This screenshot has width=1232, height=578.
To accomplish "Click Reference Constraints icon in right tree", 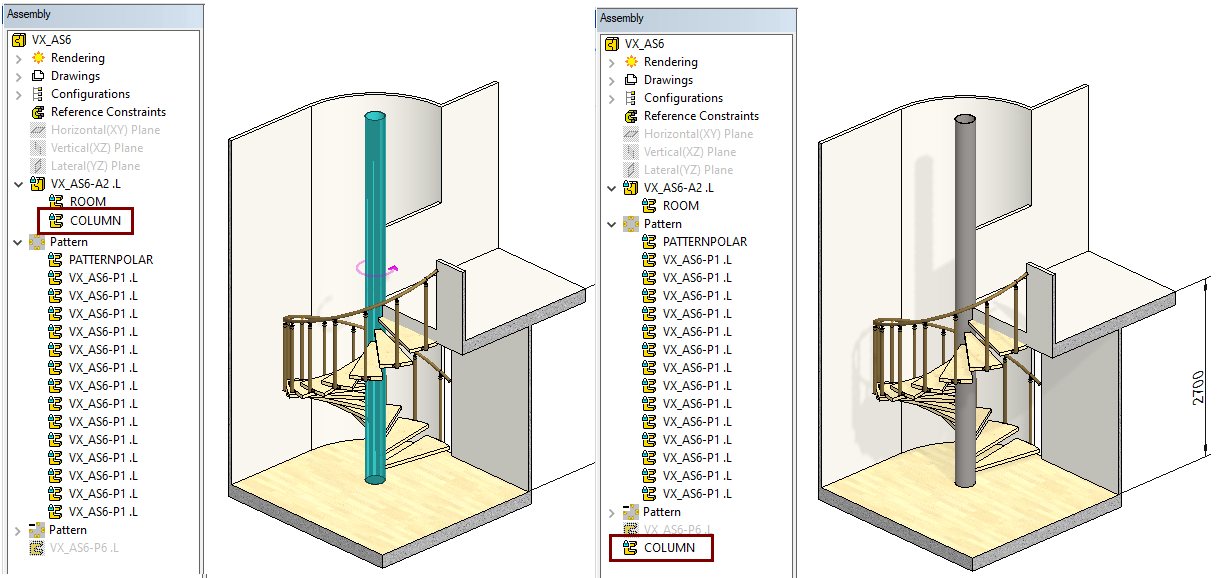I will coord(631,116).
